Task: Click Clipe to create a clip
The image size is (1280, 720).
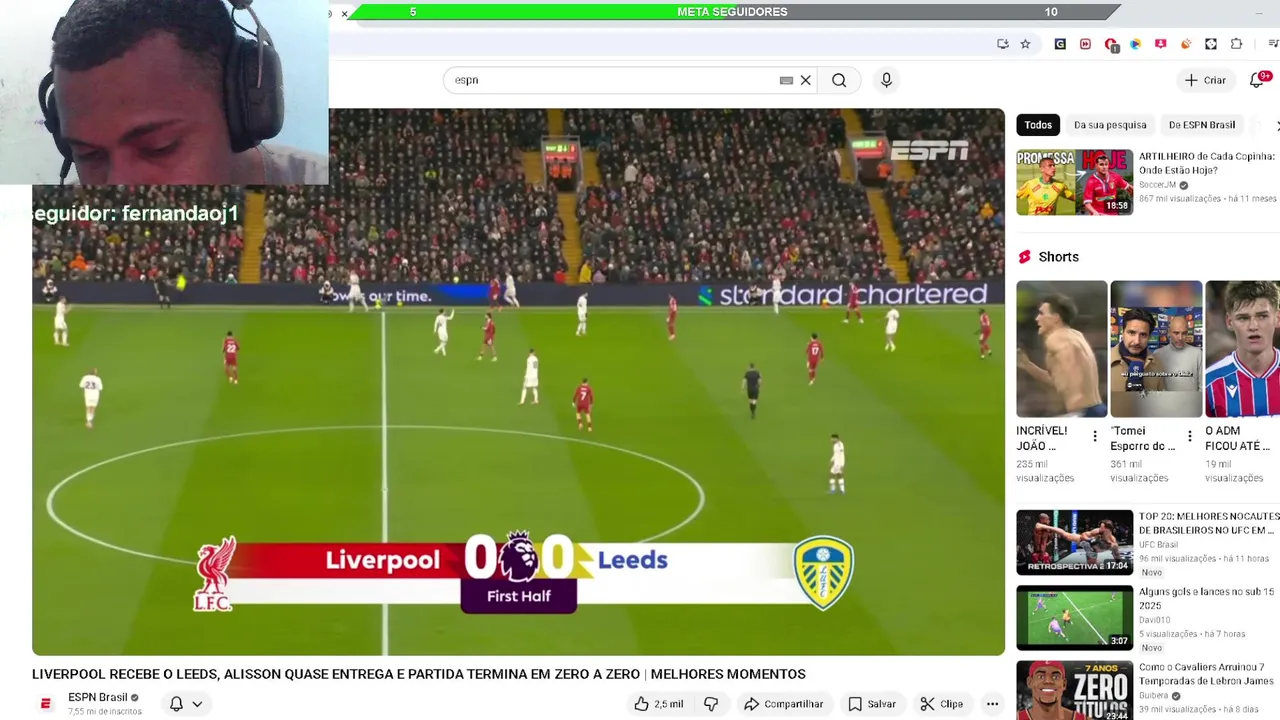Action: click(x=941, y=704)
